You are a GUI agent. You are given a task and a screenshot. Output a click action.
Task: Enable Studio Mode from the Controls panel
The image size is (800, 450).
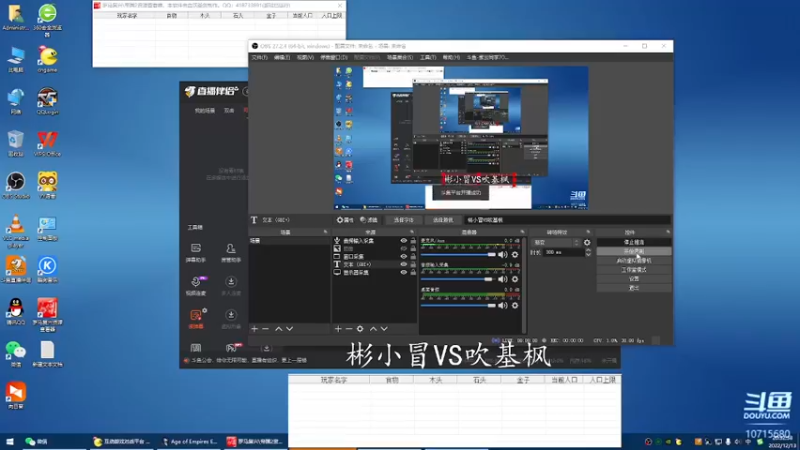[634, 270]
